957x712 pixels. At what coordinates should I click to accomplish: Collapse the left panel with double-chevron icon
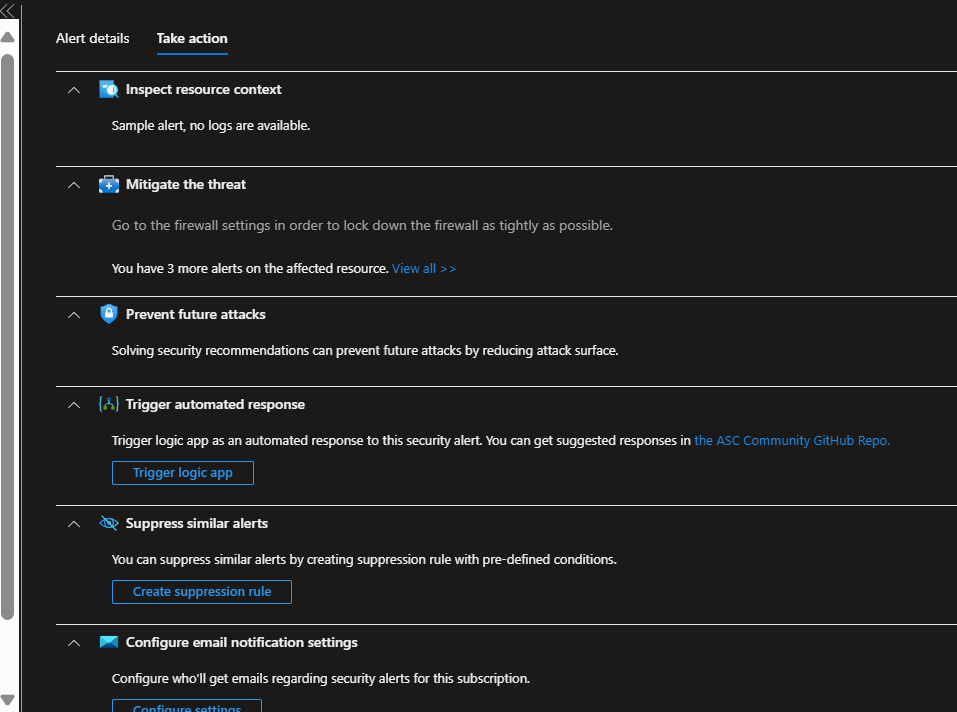point(8,10)
